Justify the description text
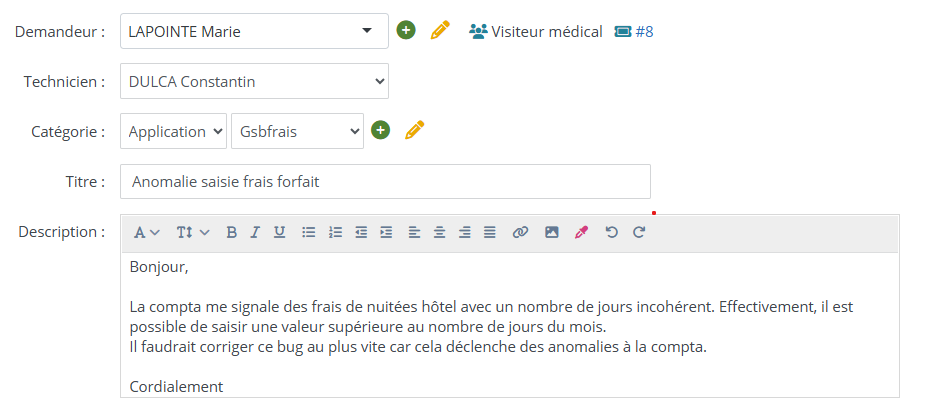 490,232
